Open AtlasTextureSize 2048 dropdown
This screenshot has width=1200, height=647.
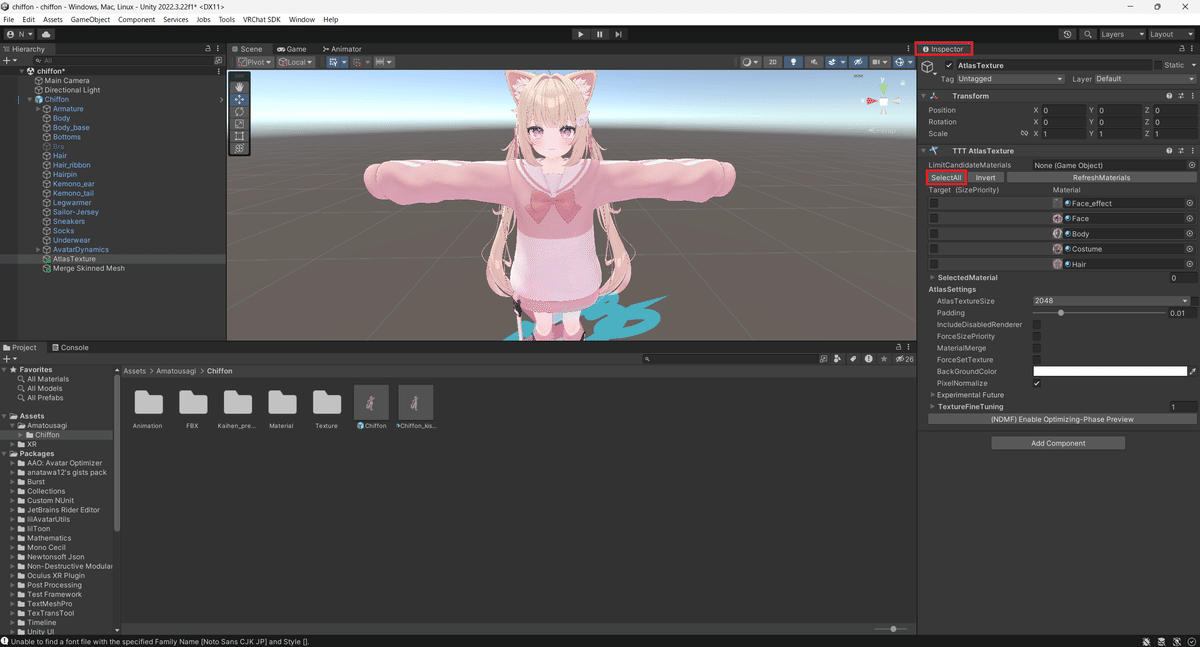[x=1111, y=301]
